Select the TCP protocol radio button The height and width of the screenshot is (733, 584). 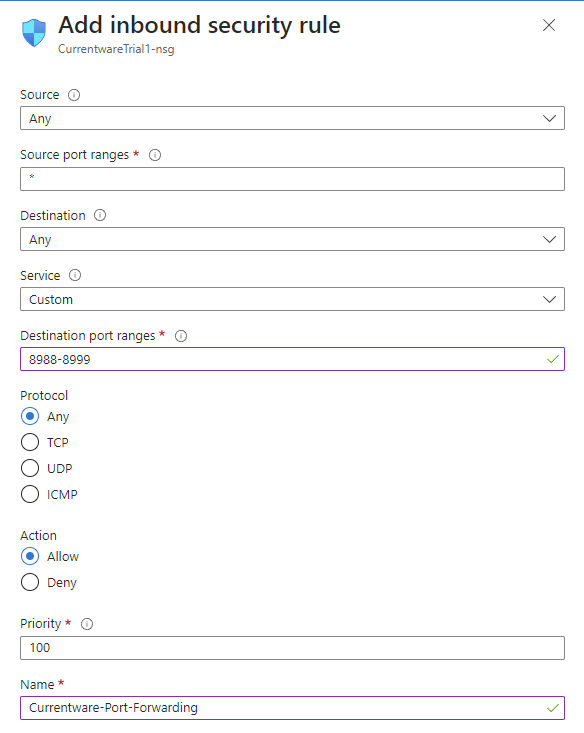[30, 442]
